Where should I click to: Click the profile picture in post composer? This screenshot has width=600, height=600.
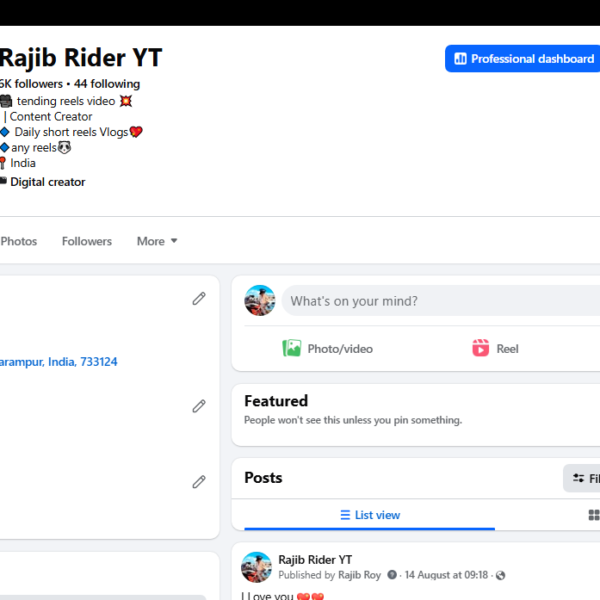pyautogui.click(x=260, y=300)
